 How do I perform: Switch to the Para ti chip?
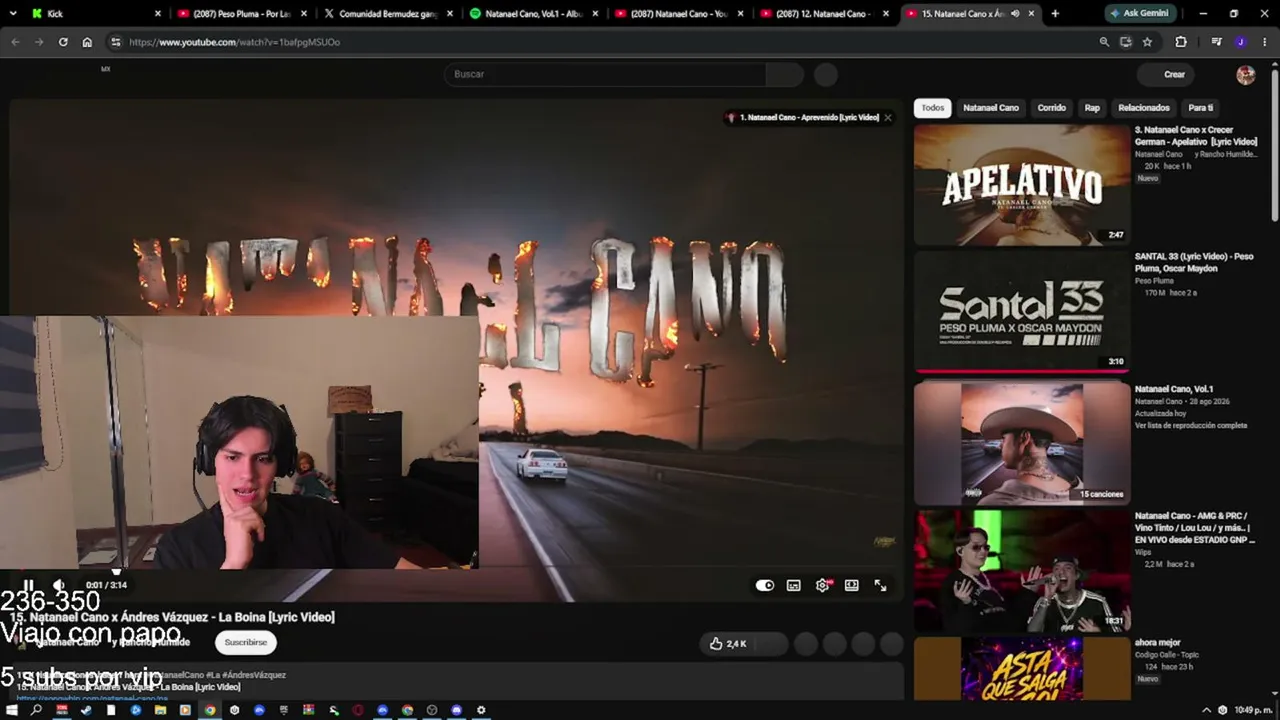(x=1201, y=108)
